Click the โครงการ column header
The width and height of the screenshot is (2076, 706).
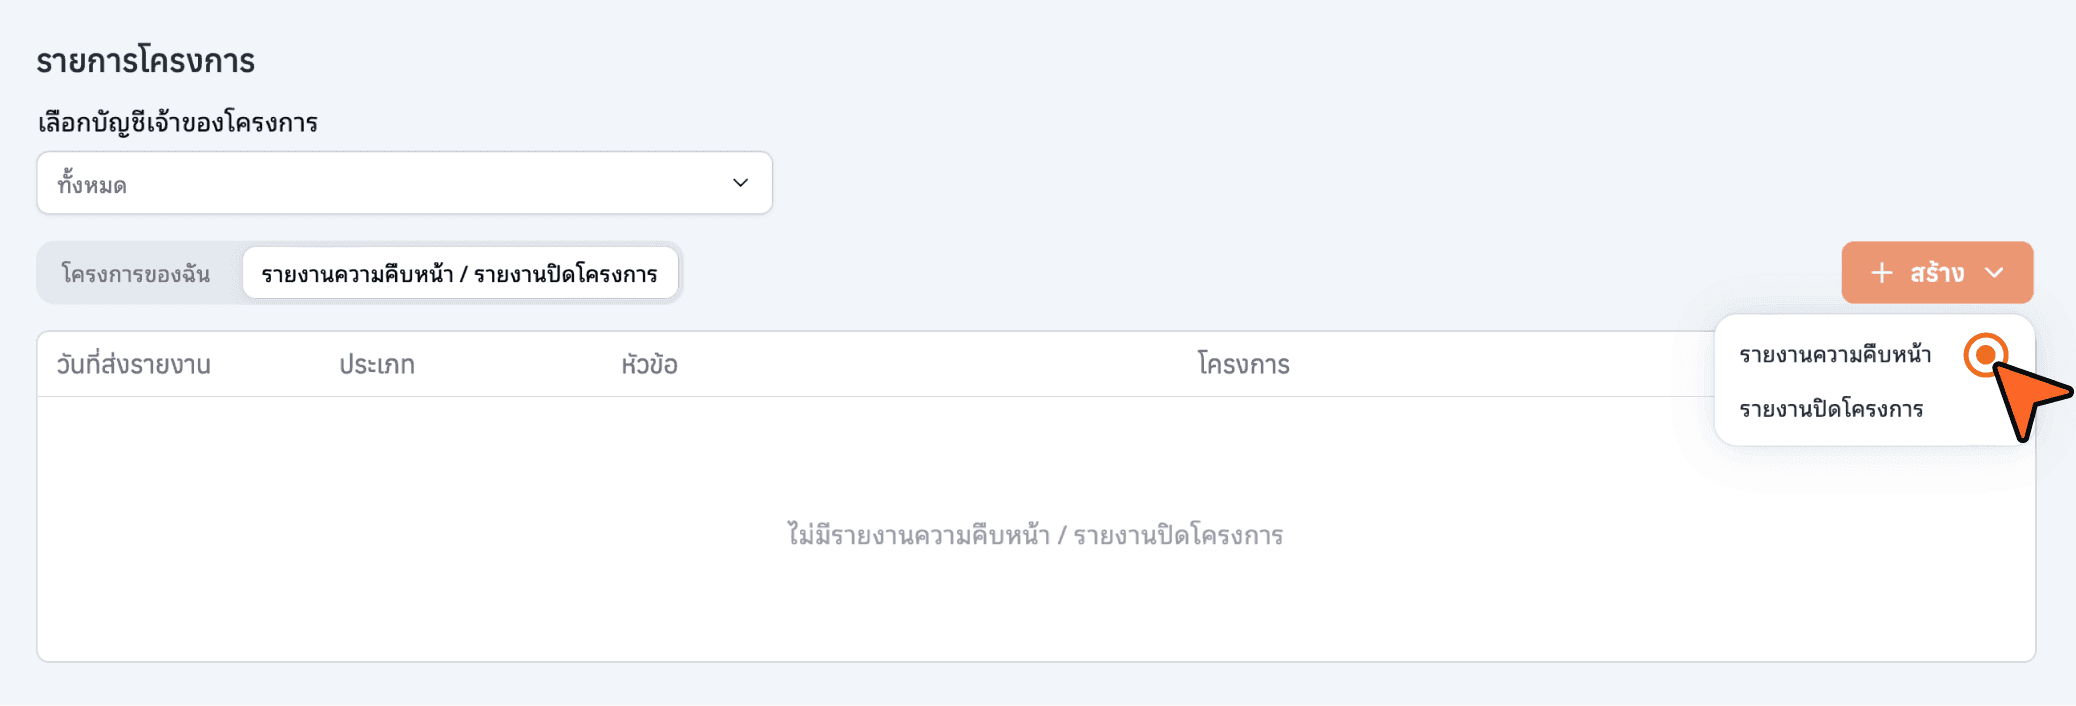1243,365
